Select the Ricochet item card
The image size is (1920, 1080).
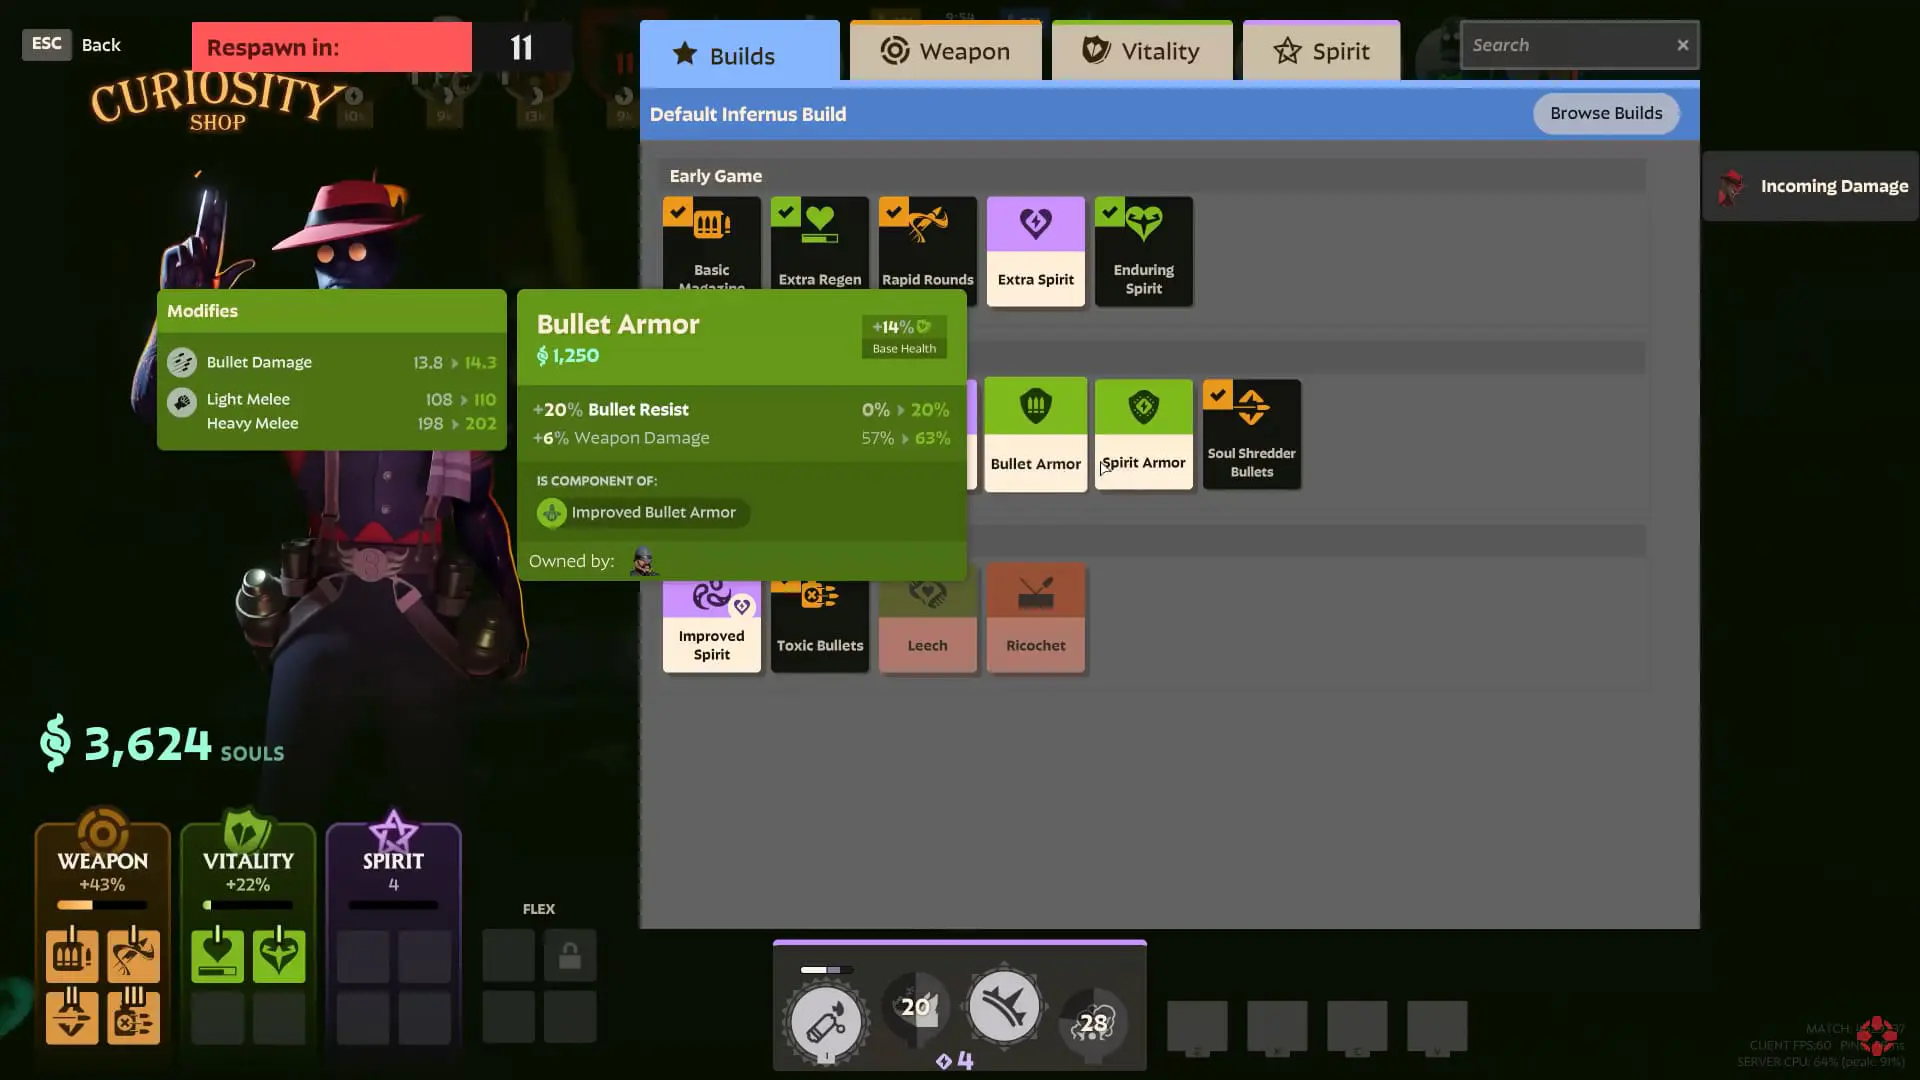click(x=1035, y=618)
